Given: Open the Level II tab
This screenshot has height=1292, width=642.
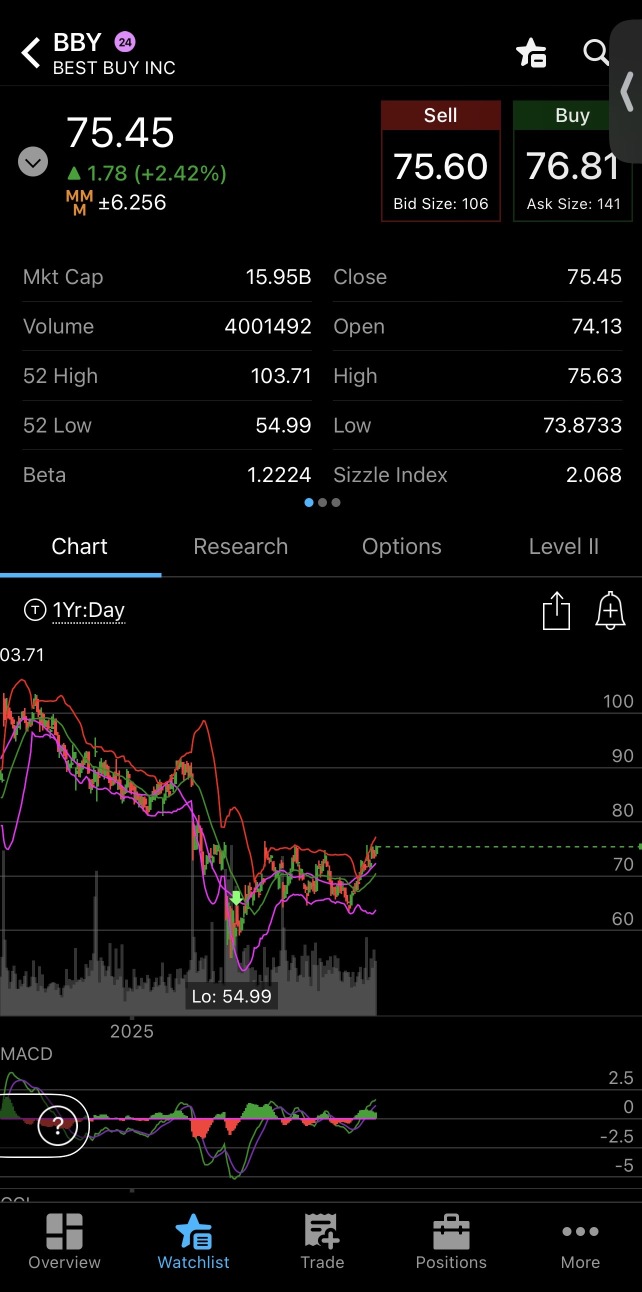Looking at the screenshot, I should tap(563, 547).
